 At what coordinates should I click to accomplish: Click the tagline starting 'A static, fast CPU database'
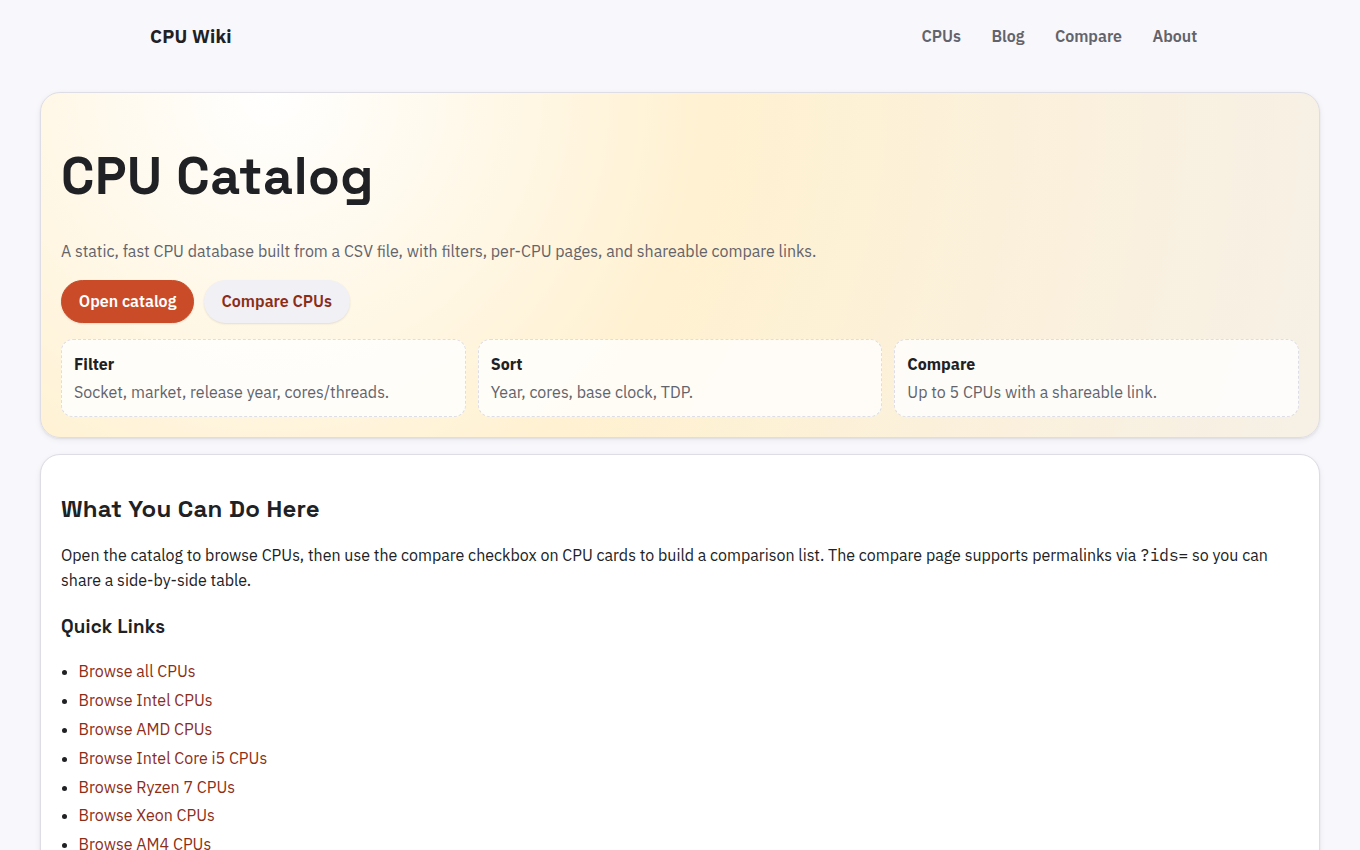[x=439, y=251]
